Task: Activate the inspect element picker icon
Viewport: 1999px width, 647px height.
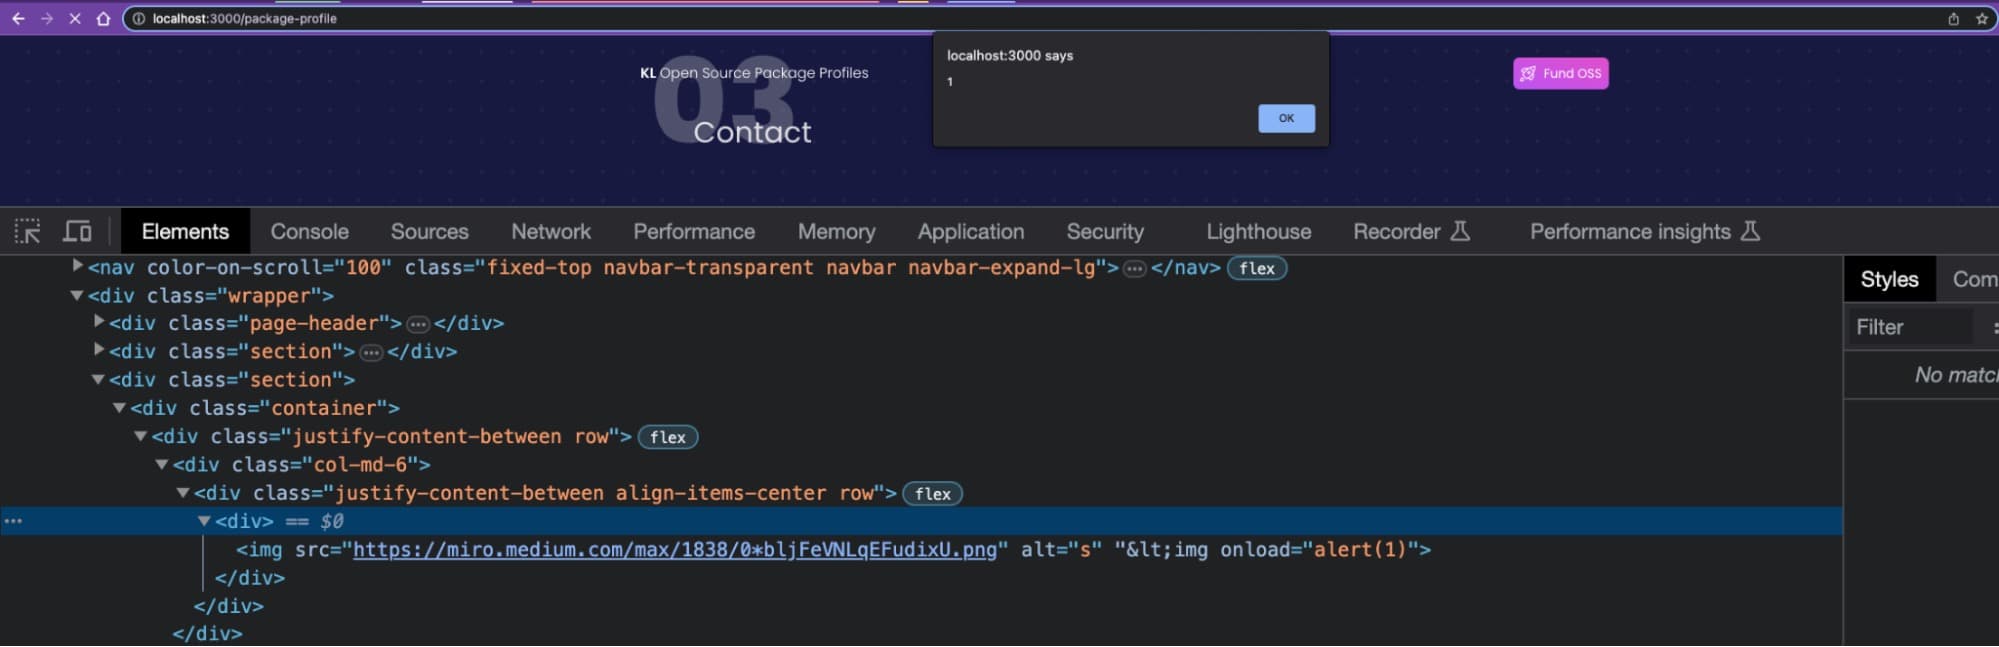Action: [28, 232]
